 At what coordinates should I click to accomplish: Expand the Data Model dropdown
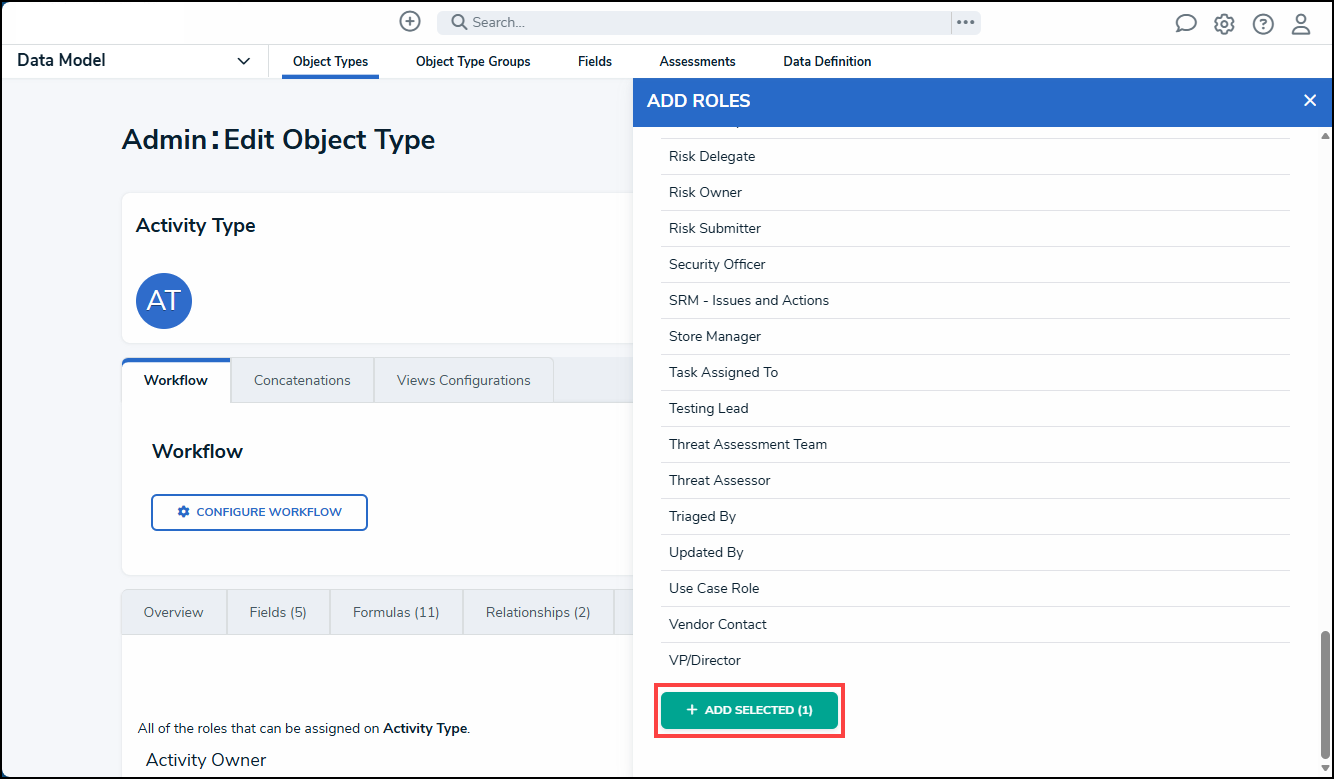243,61
